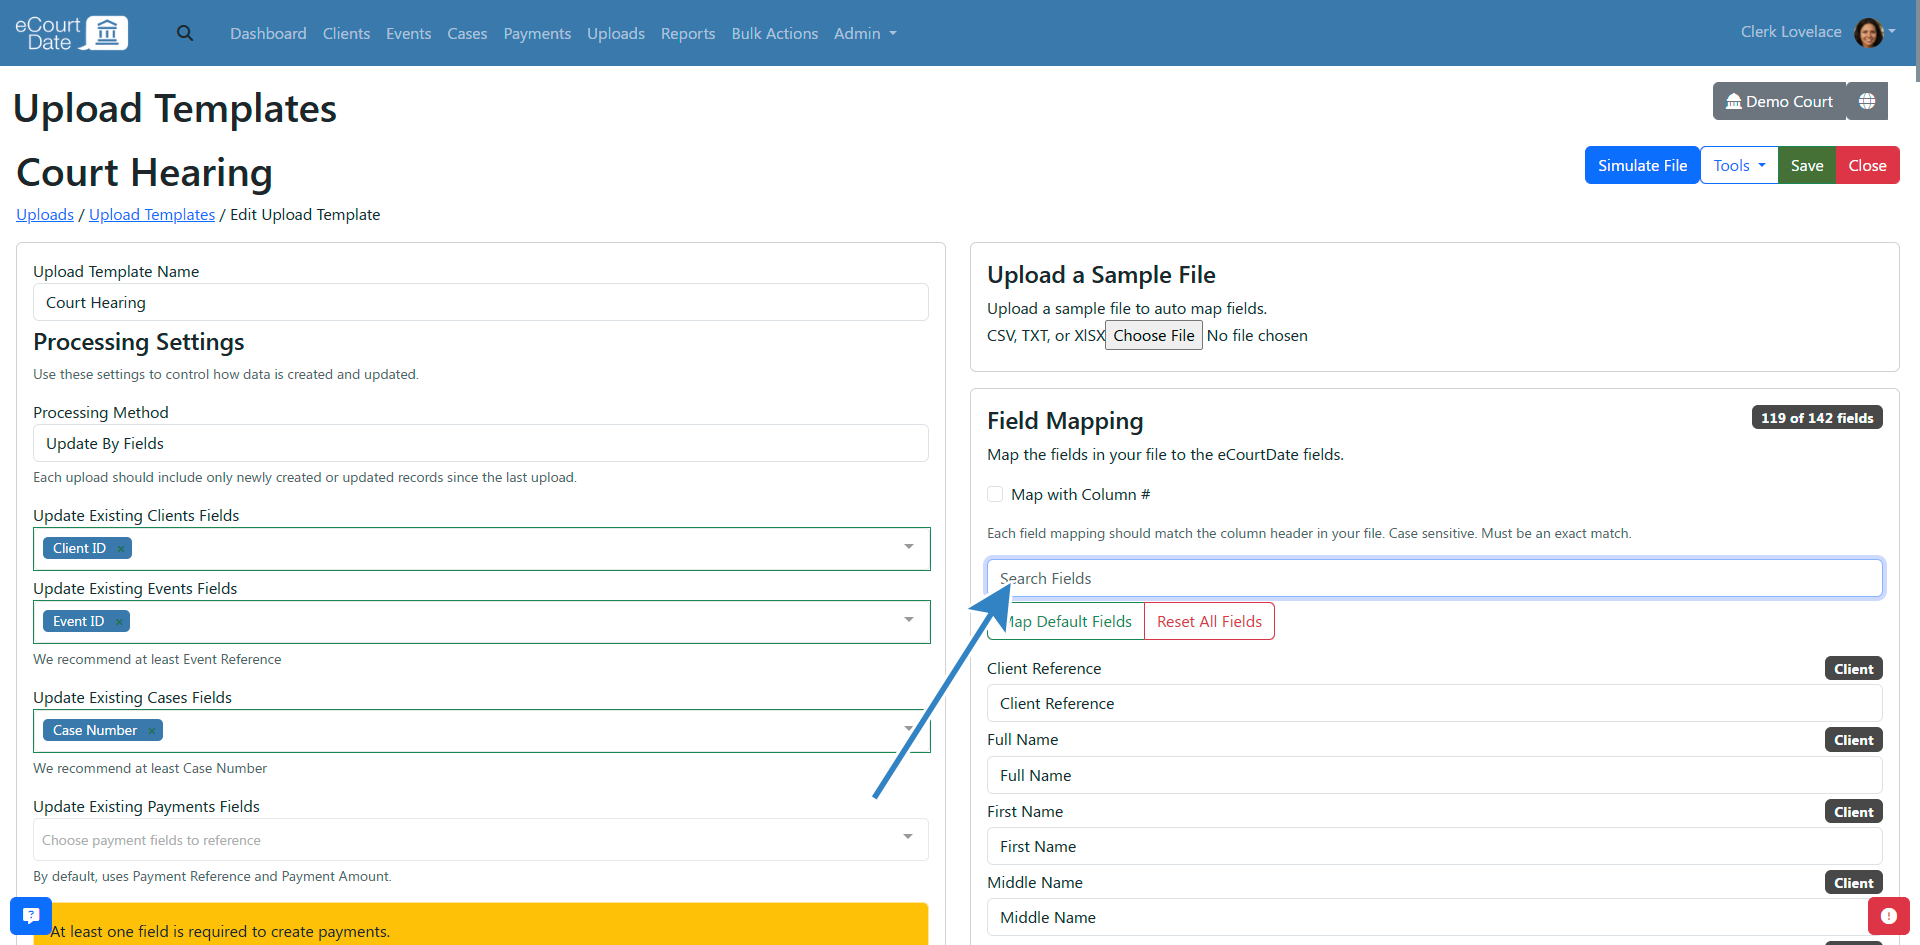Focus the Search Fields input
Viewport: 1920px width, 945px height.
[1434, 578]
